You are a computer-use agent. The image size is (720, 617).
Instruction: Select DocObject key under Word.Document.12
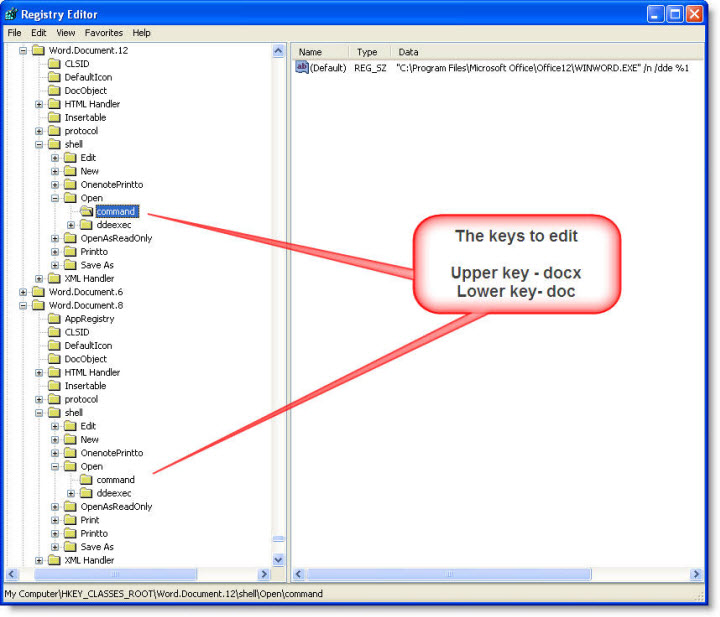(x=85, y=90)
